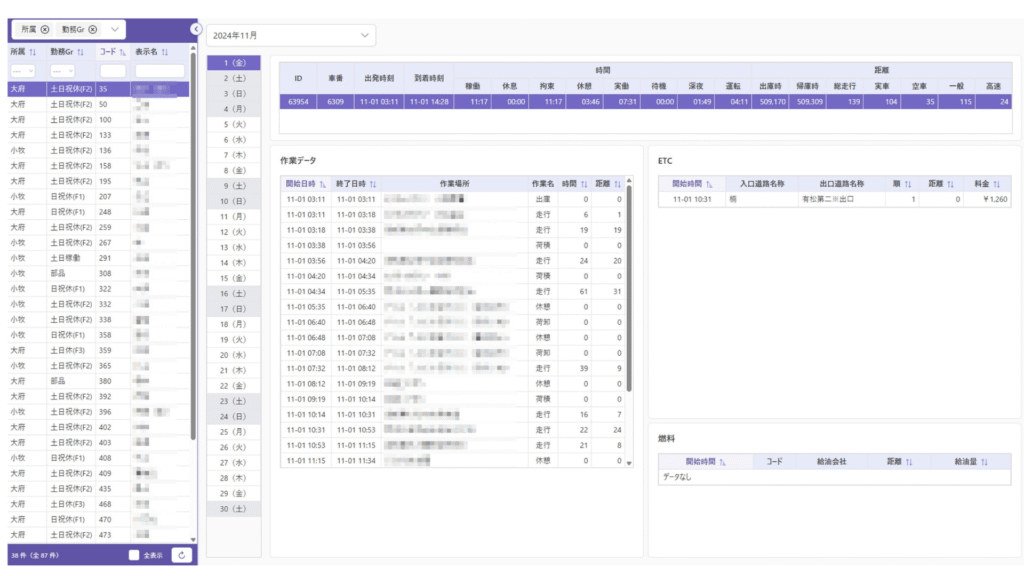Click the 表示名 filter text field
1024x576 pixels.
tap(160, 71)
